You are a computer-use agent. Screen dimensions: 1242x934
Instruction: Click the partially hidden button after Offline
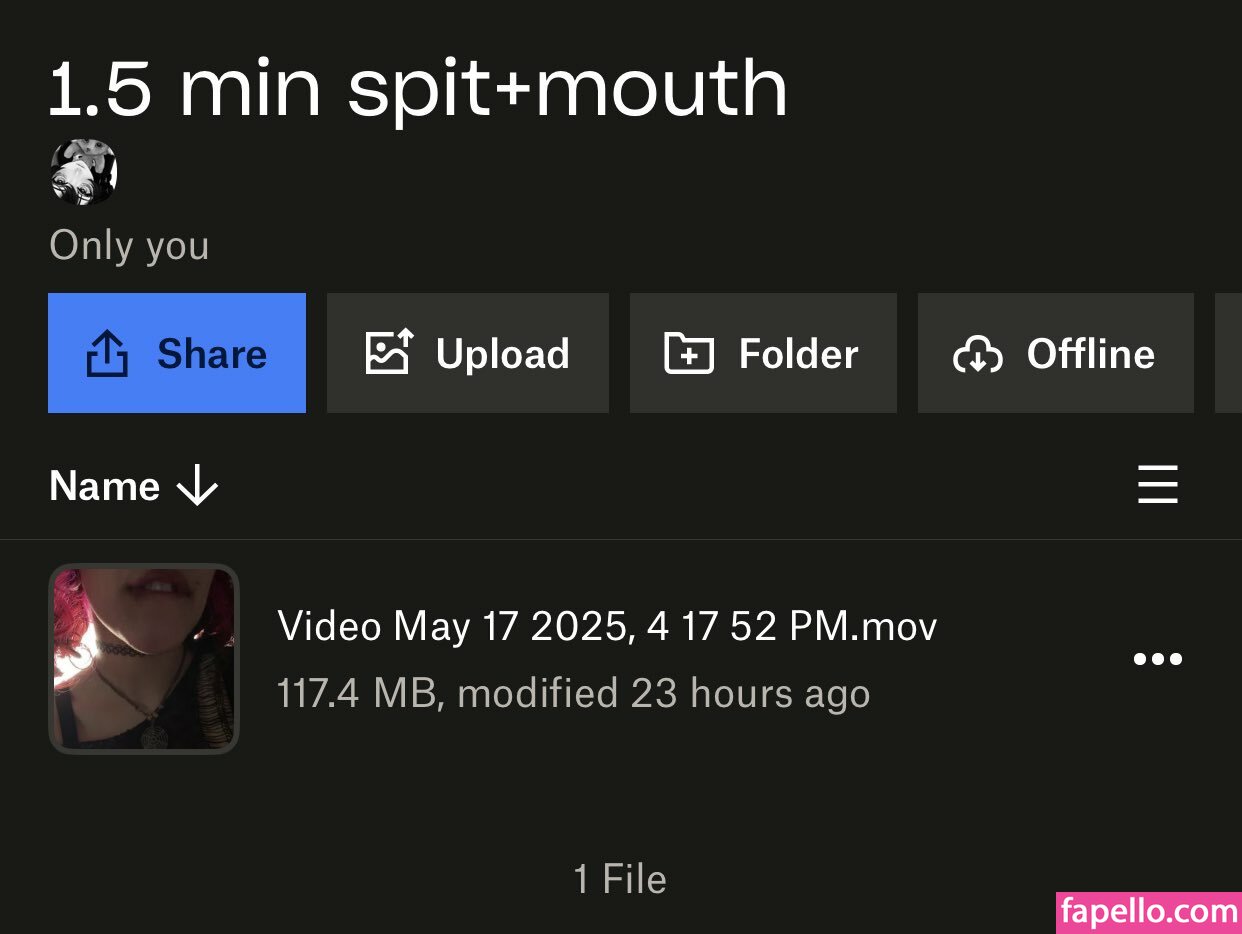click(x=1228, y=353)
